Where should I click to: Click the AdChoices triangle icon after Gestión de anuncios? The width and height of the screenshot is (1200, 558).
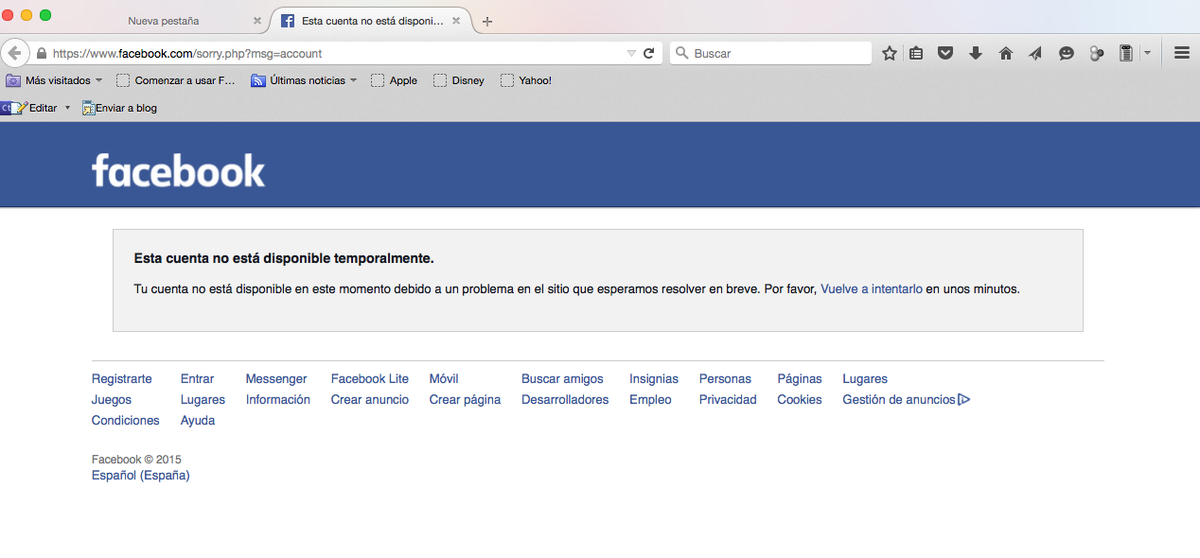[964, 399]
